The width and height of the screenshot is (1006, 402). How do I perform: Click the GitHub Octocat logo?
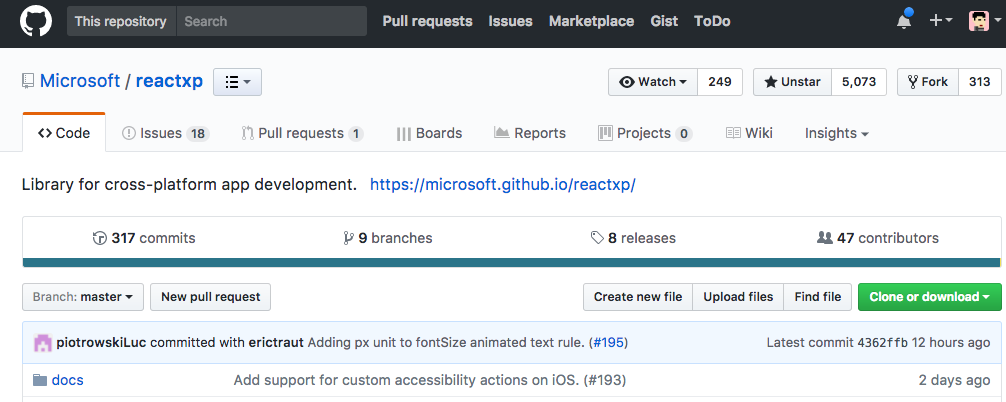pos(36,21)
